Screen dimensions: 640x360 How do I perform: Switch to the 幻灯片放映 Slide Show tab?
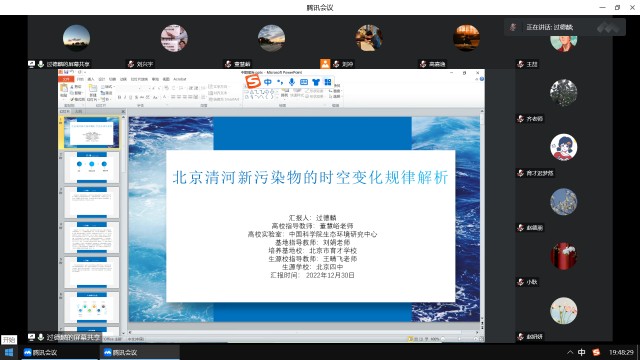(139, 79)
